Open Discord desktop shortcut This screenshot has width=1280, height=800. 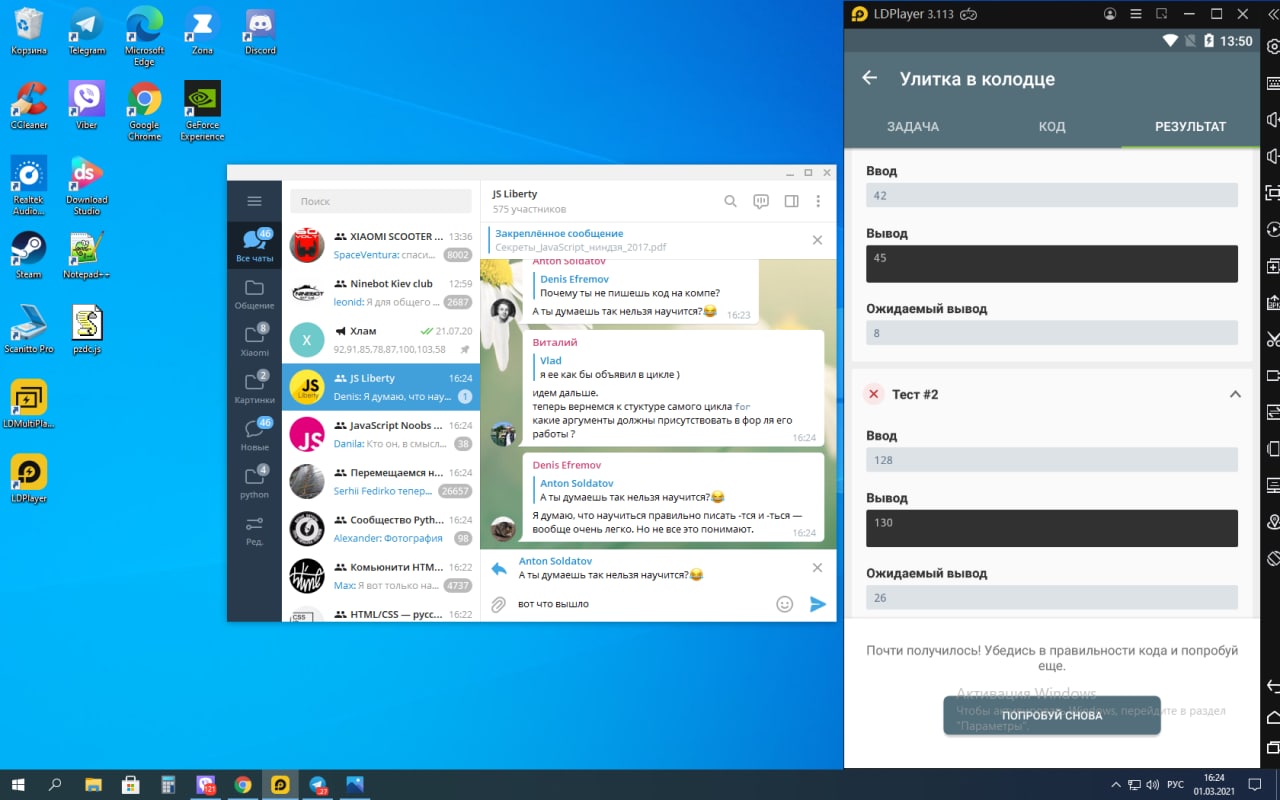[x=261, y=31]
